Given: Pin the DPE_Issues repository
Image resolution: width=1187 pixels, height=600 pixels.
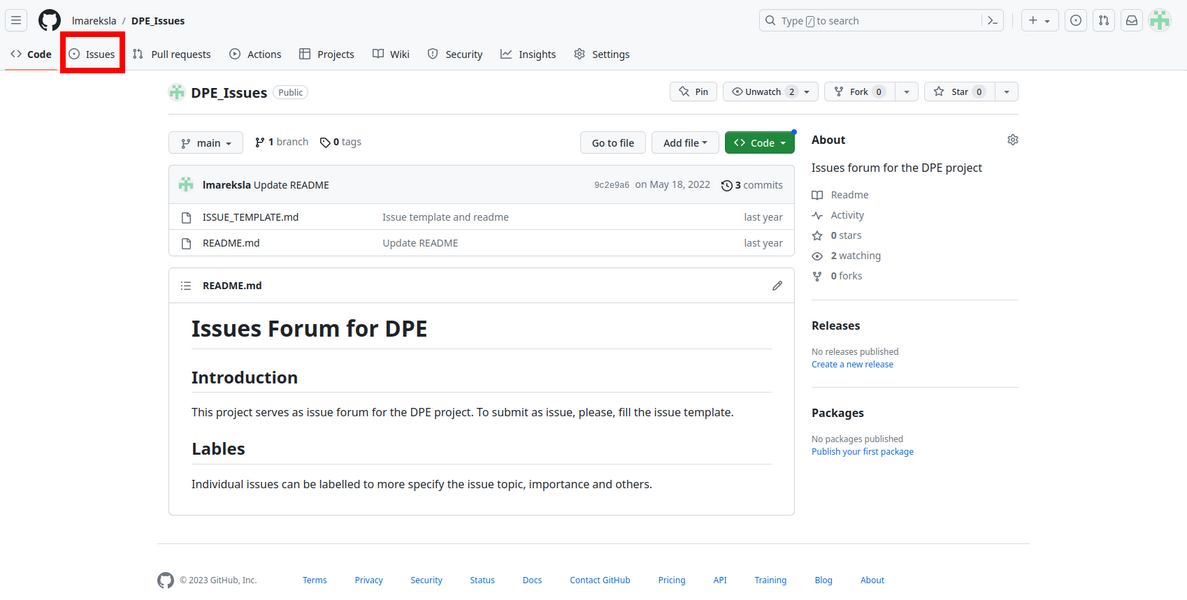Looking at the screenshot, I should [x=693, y=91].
